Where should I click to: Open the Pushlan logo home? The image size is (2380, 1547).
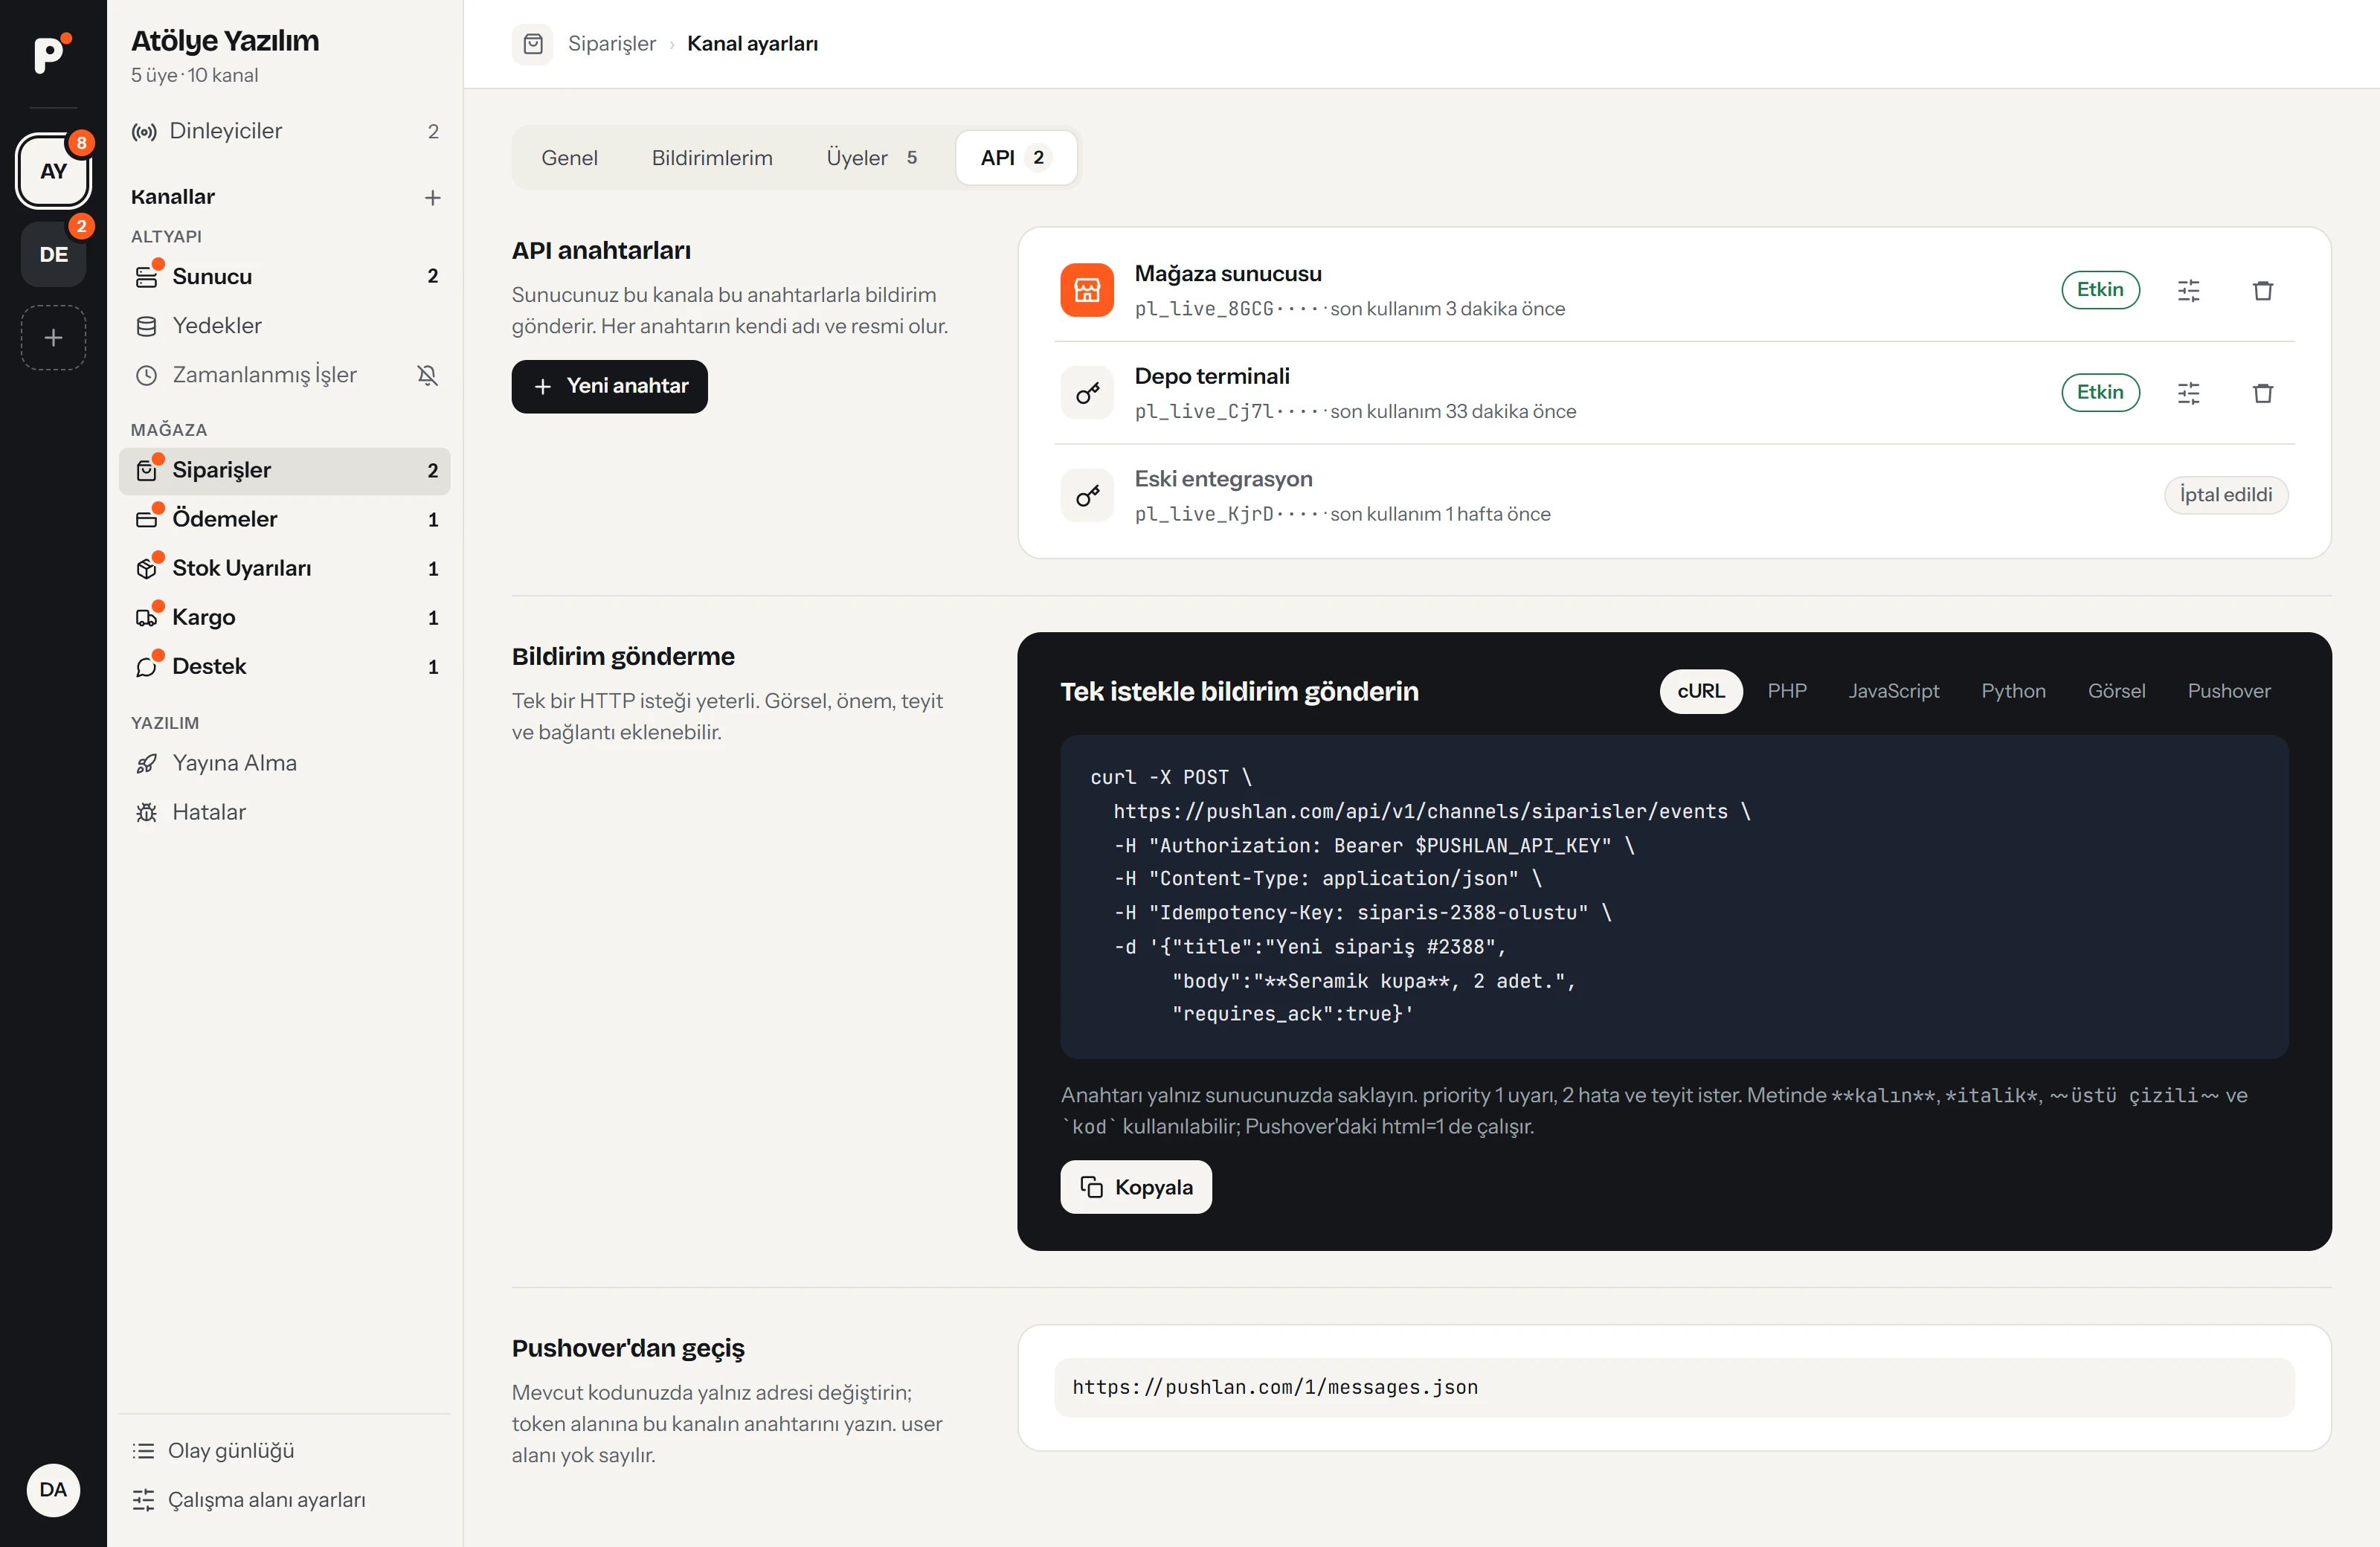coord(52,53)
